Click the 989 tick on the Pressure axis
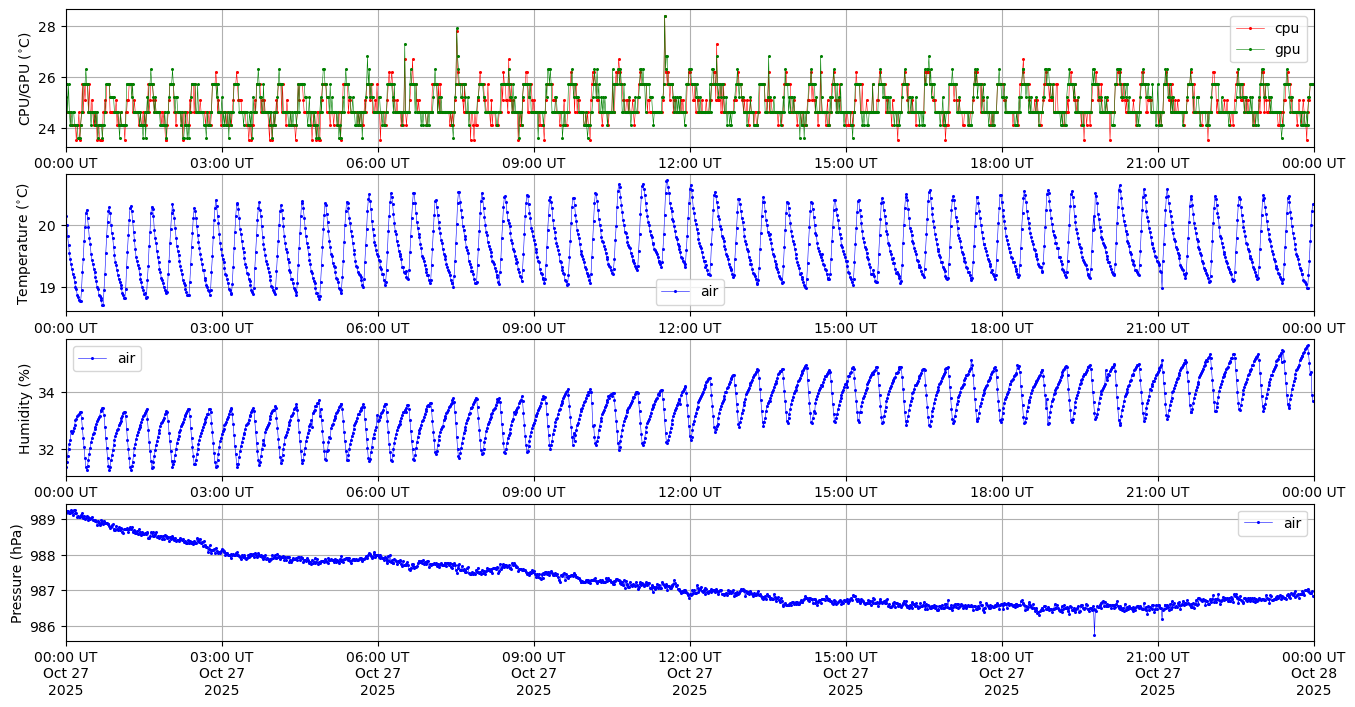The height and width of the screenshot is (707, 1355). (46, 520)
